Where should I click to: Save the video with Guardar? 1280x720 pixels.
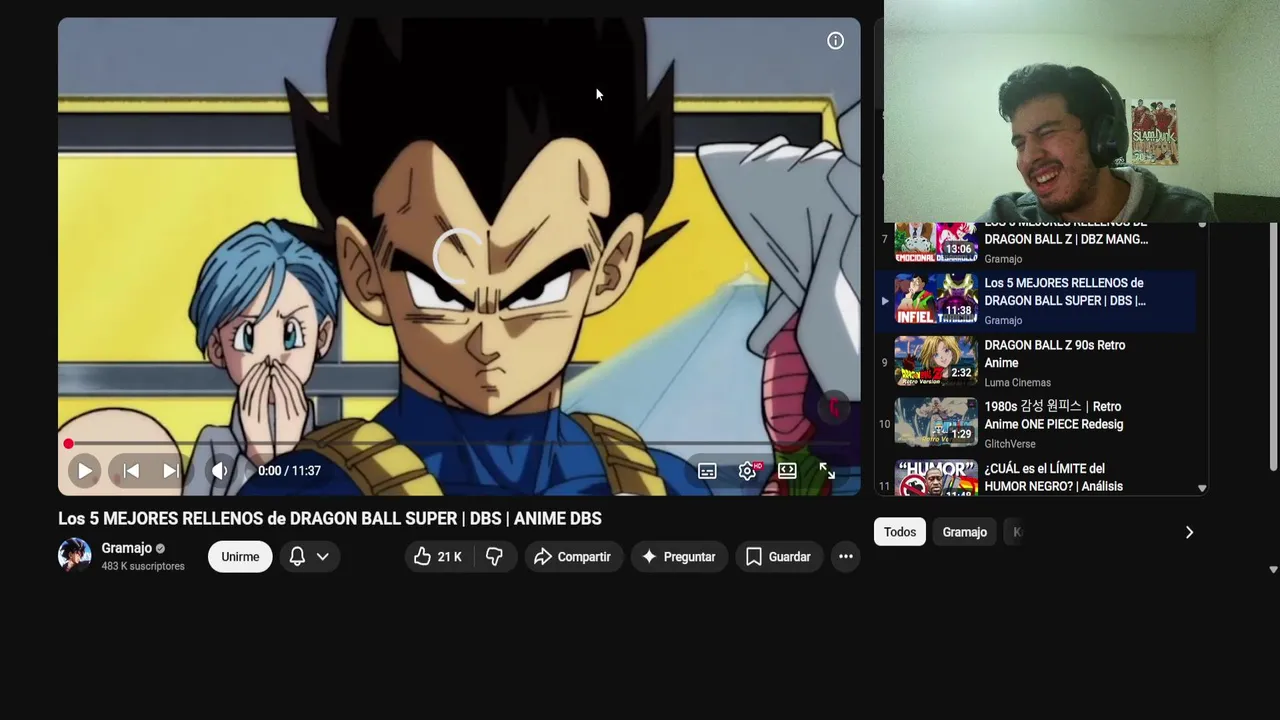(x=778, y=557)
